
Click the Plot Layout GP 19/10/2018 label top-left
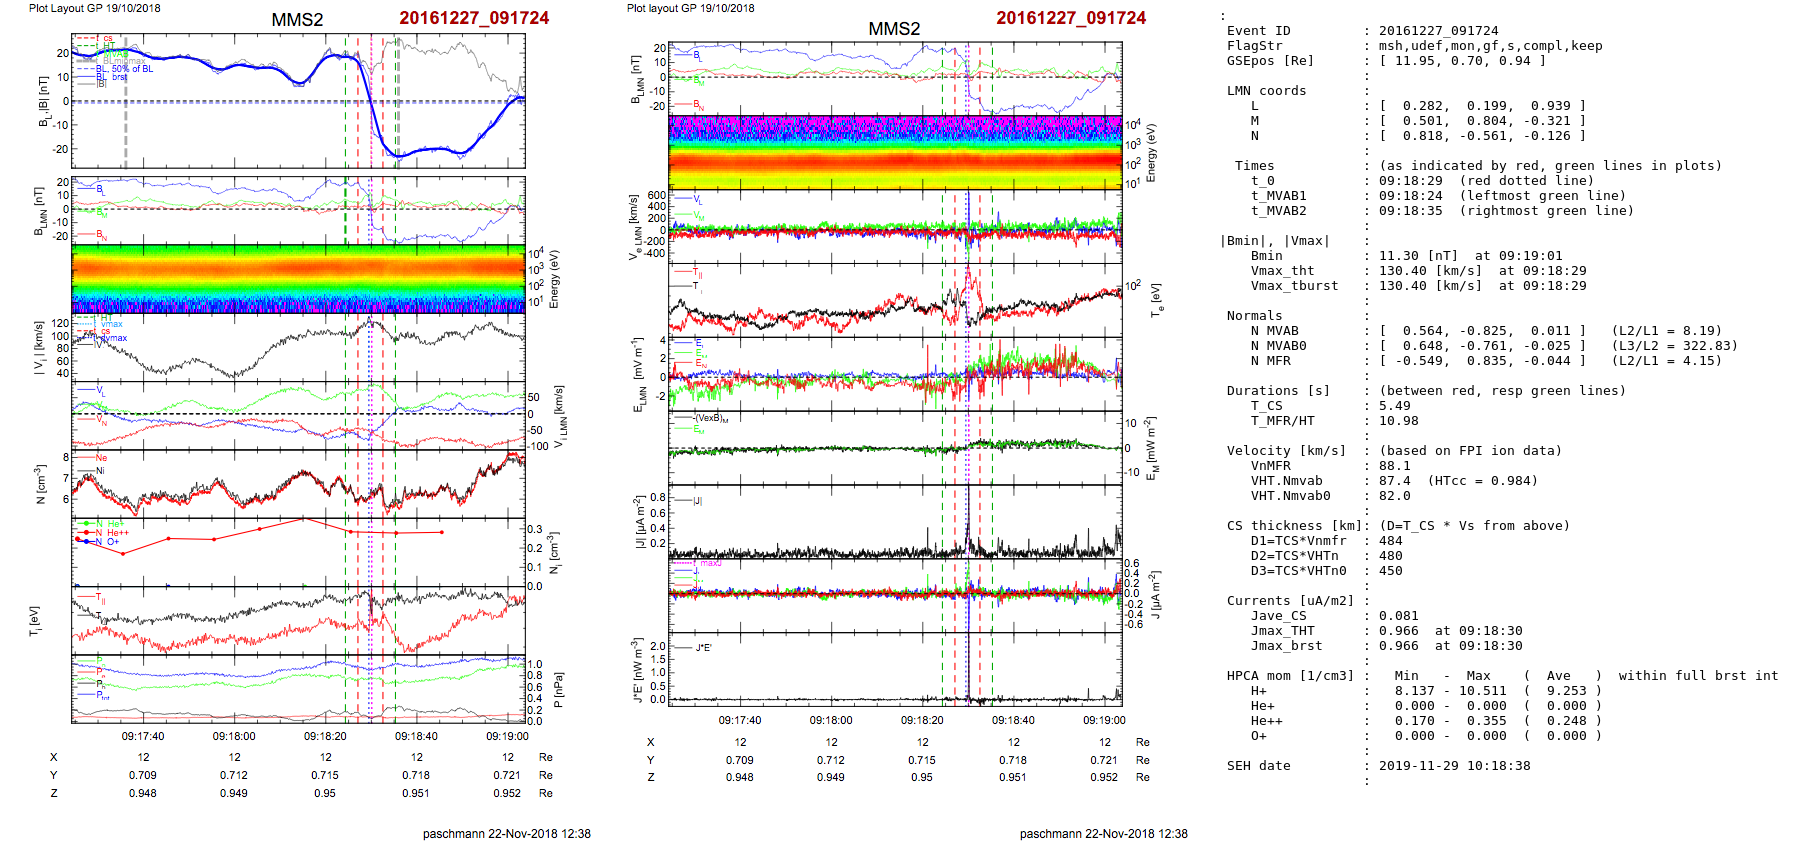click(x=94, y=8)
